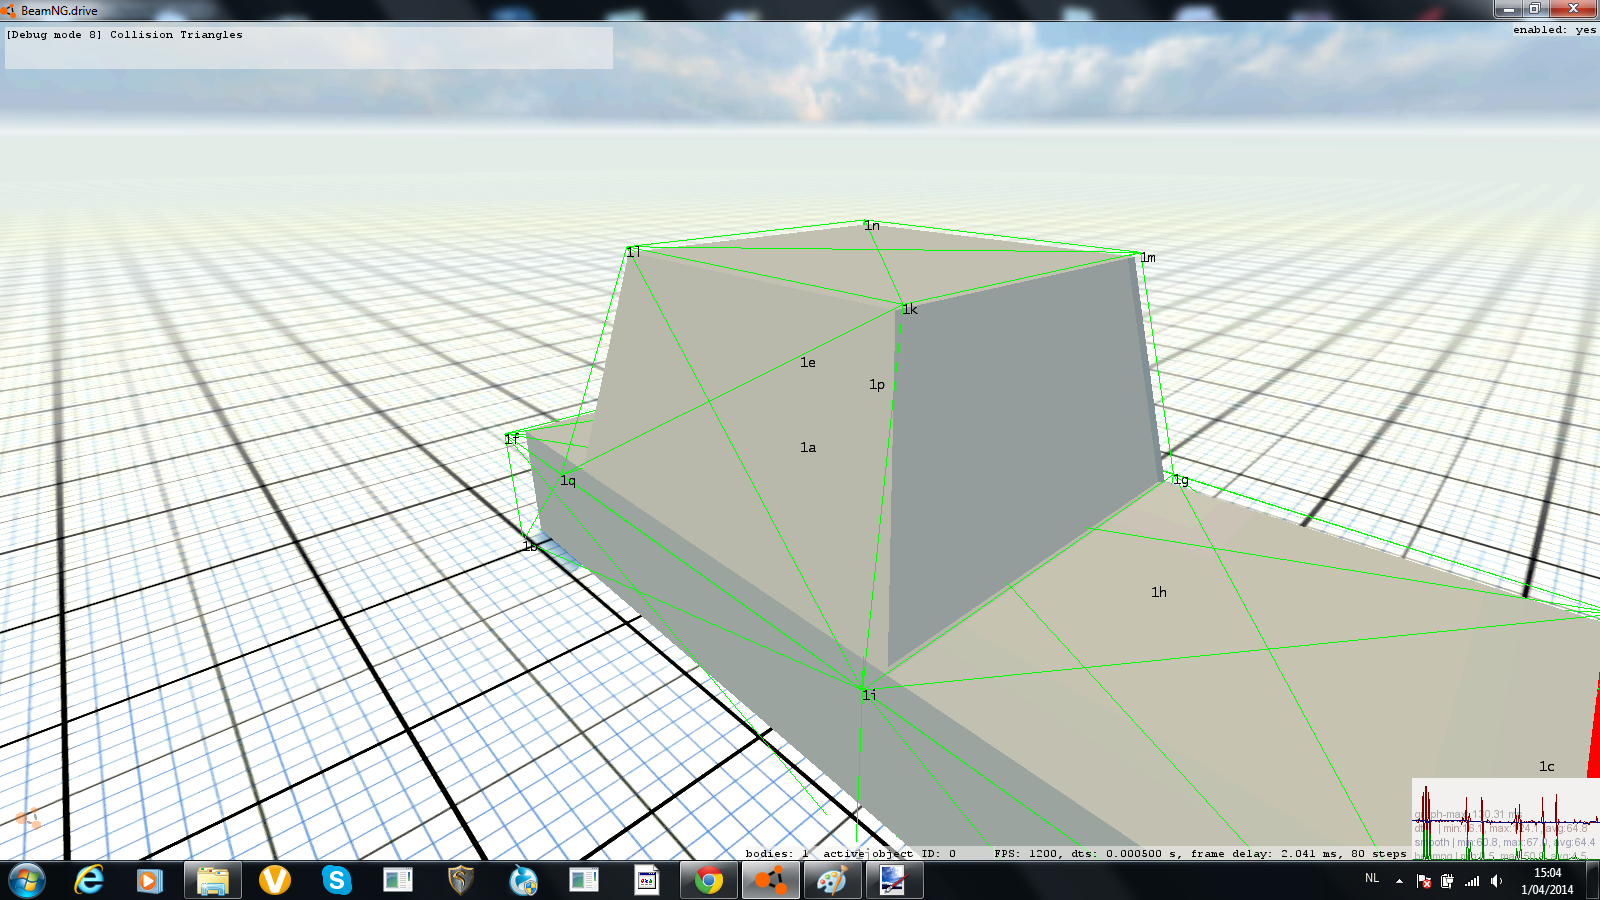
Task: Open the orange V app in taskbar
Action: point(274,881)
